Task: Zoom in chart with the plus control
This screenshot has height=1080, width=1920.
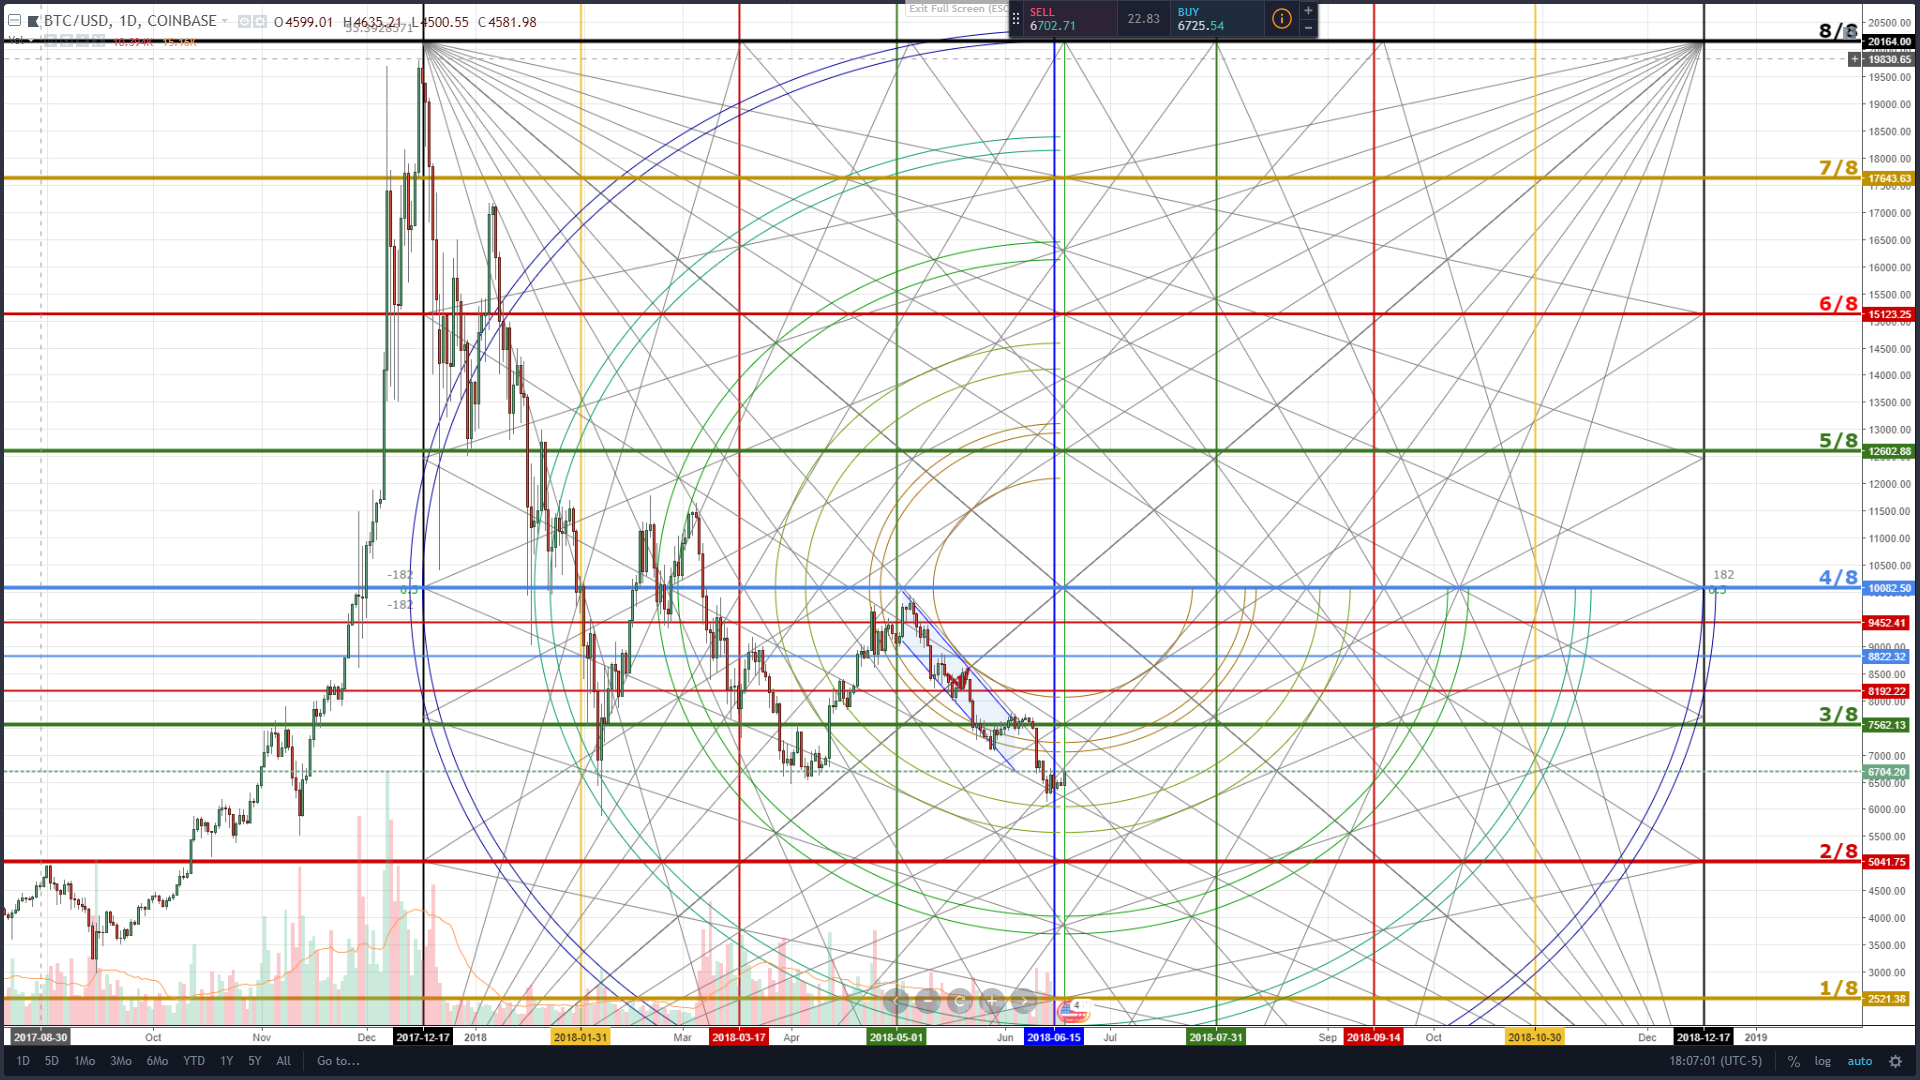Action: click(992, 1001)
